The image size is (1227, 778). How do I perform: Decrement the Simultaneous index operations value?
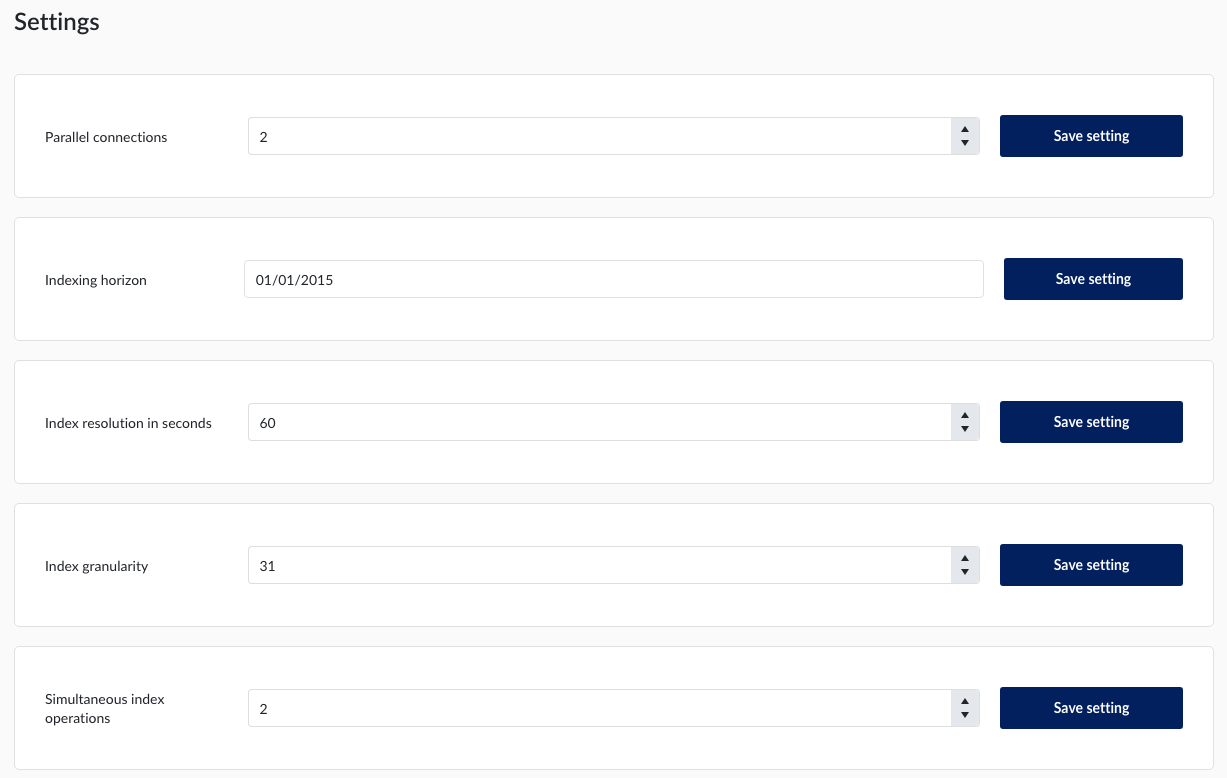tap(964, 714)
